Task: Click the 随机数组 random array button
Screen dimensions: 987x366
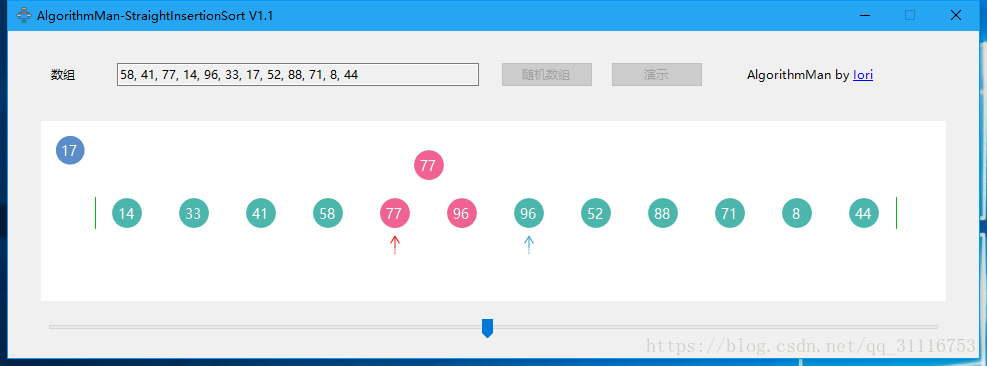Action: point(546,74)
